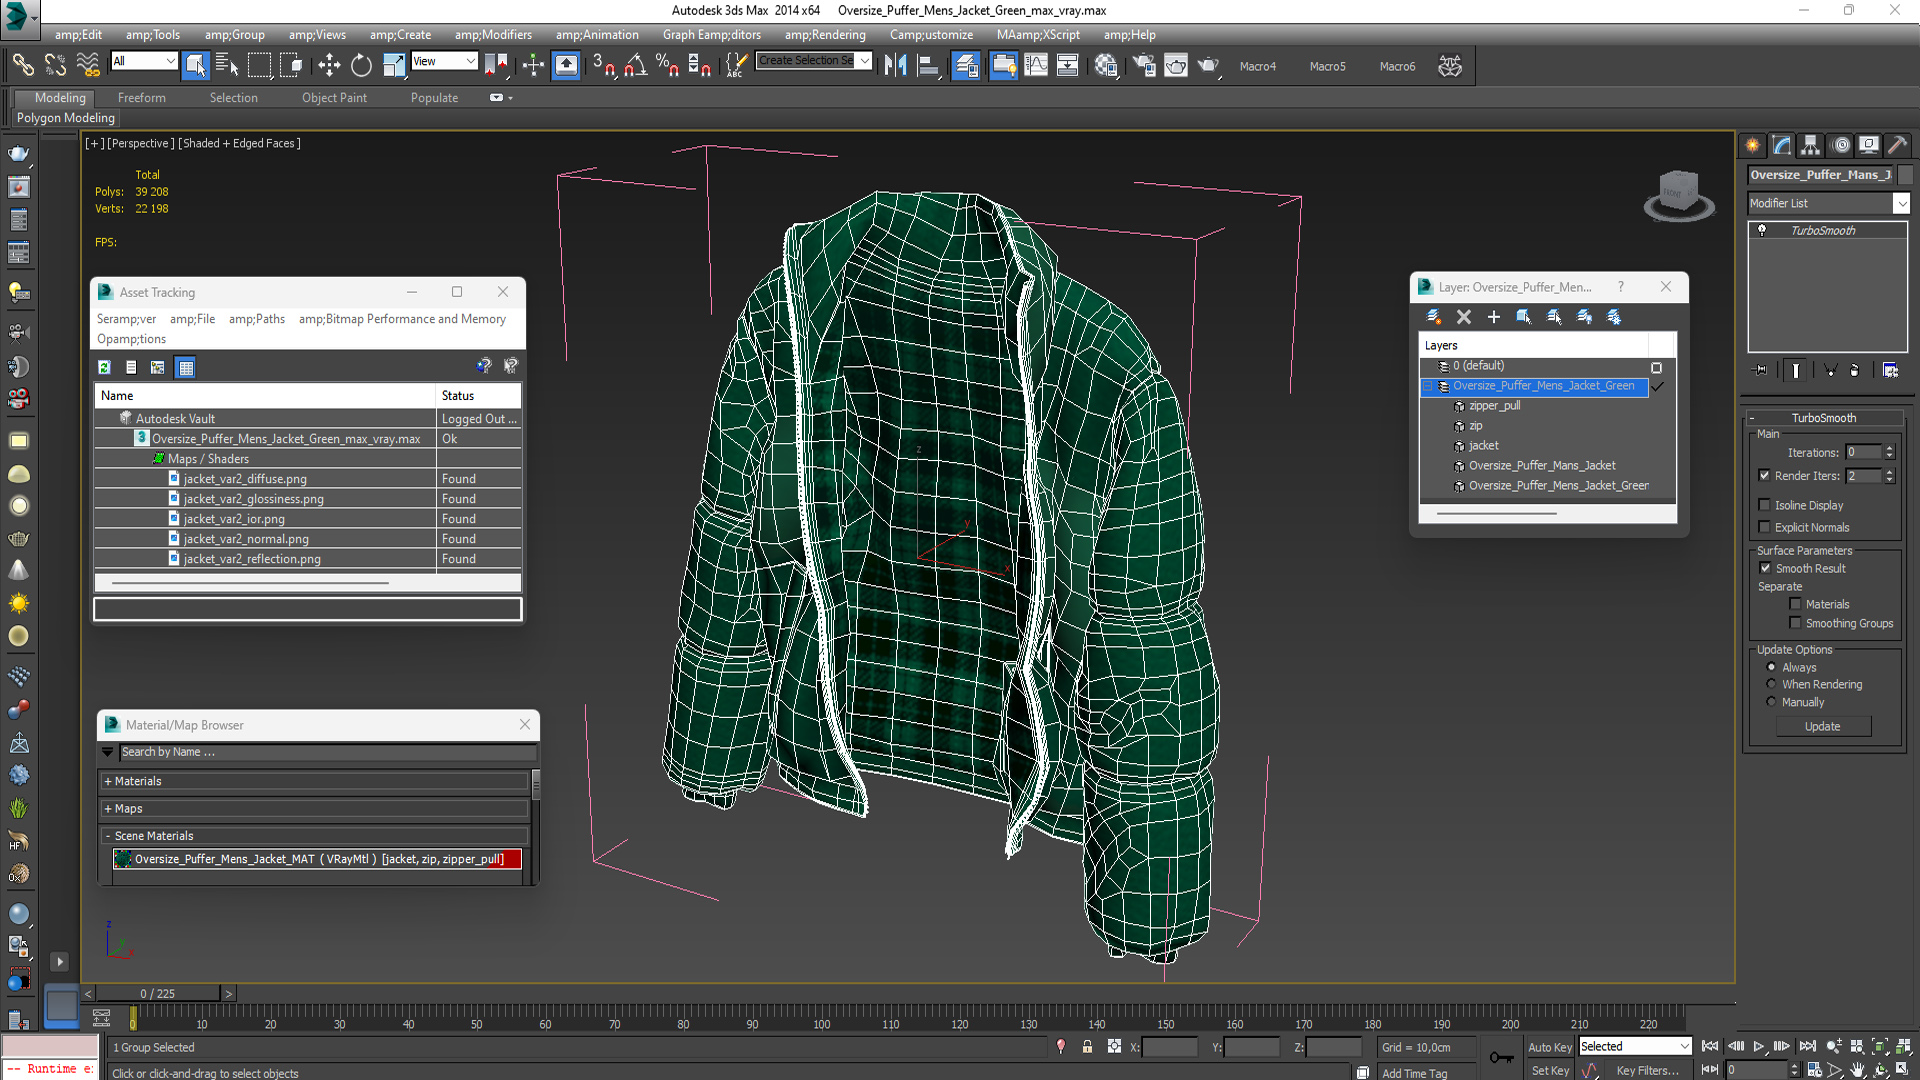
Task: Toggle the Smooth Result checkbox
Action: pos(1765,568)
